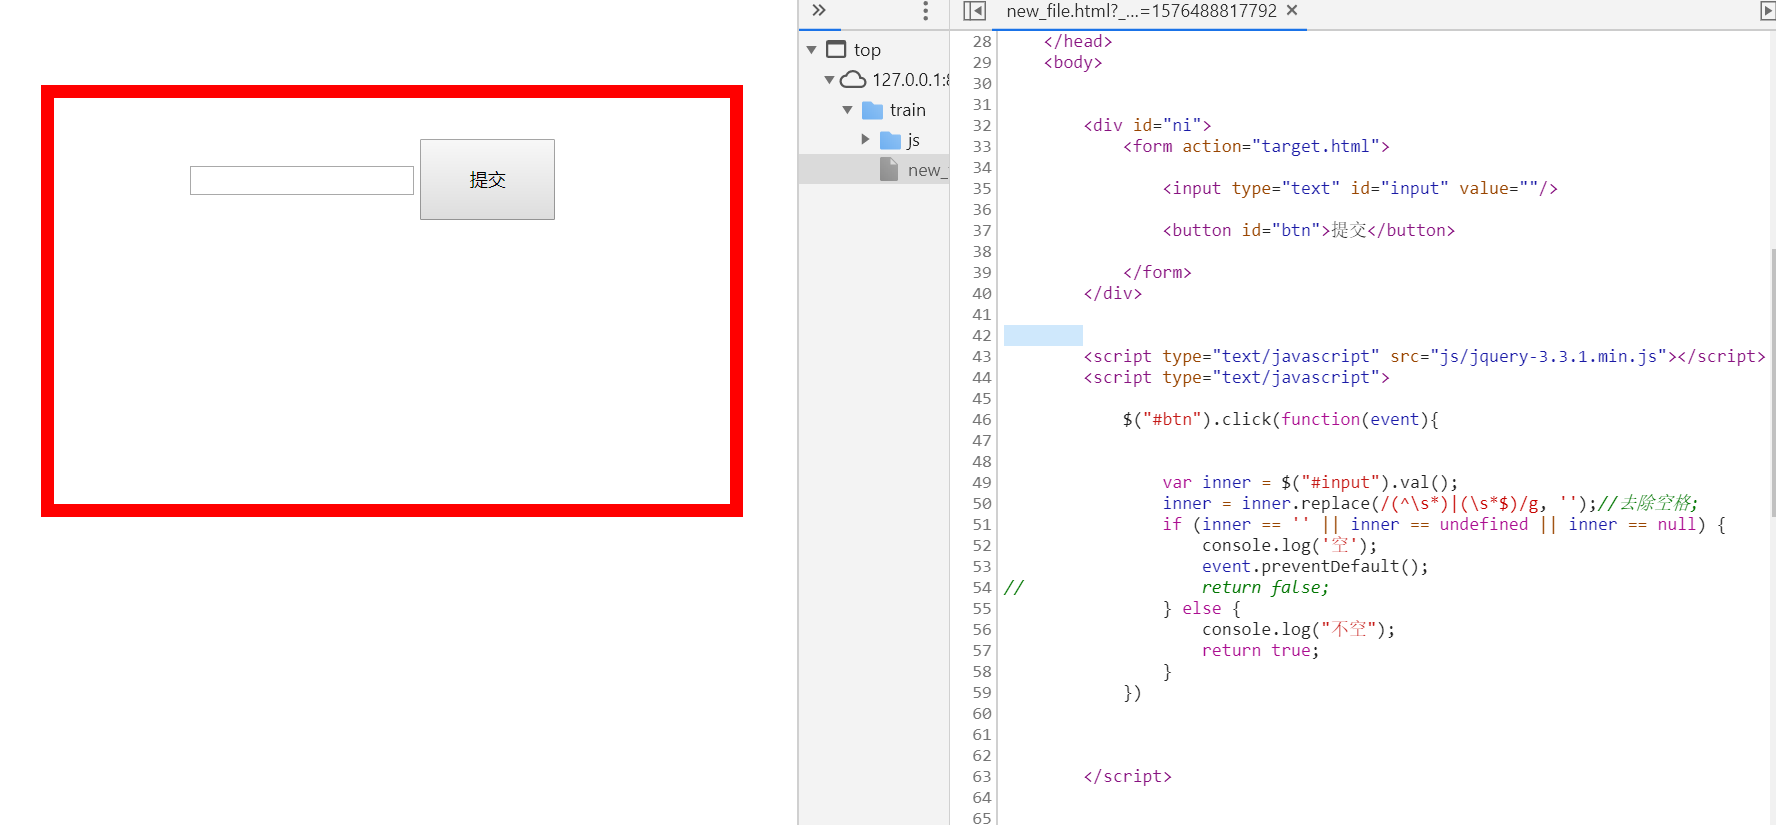This screenshot has width=1776, height=825.
Task: Click the "js" folder label
Action: coord(913,140)
